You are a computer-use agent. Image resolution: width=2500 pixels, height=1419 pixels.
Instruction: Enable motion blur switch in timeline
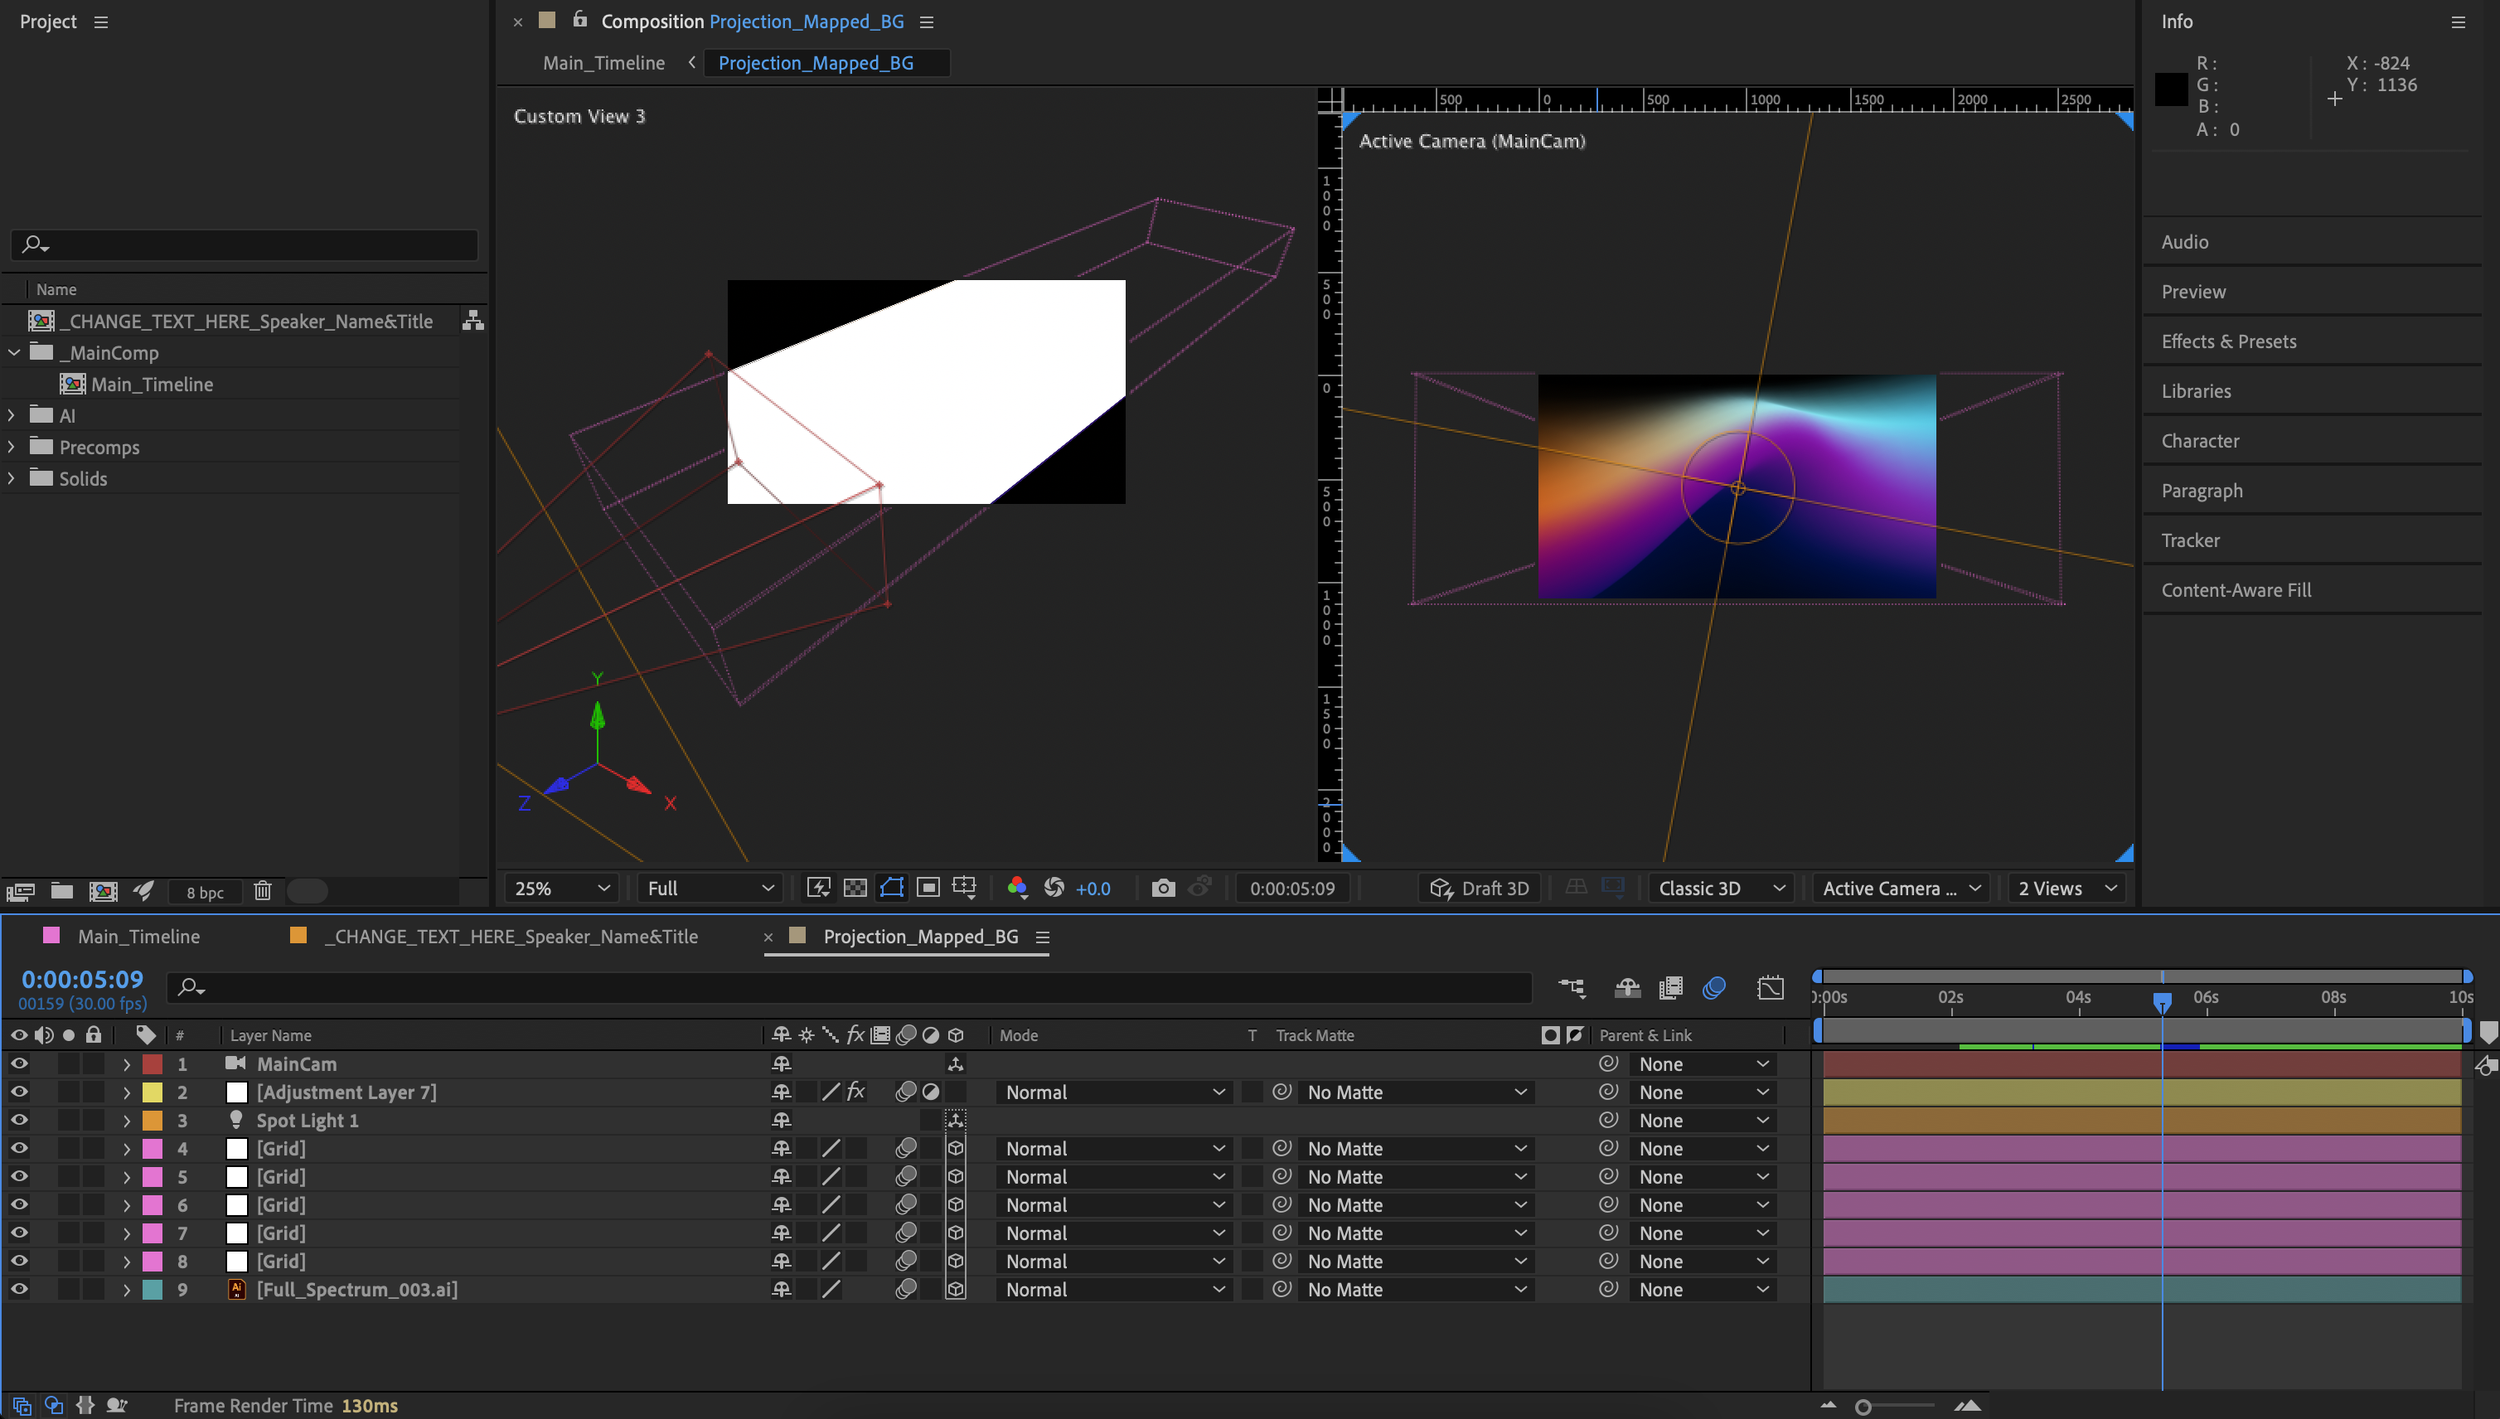[1714, 988]
